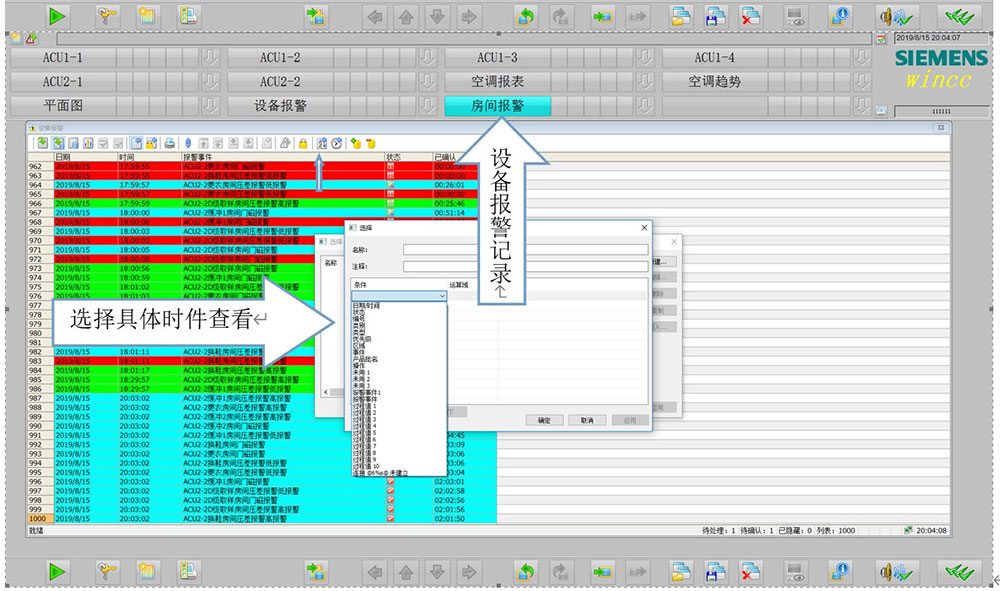Viewport: 1000px width, 591px height.
Task: Confirm with the 确定 button
Action: (x=544, y=420)
